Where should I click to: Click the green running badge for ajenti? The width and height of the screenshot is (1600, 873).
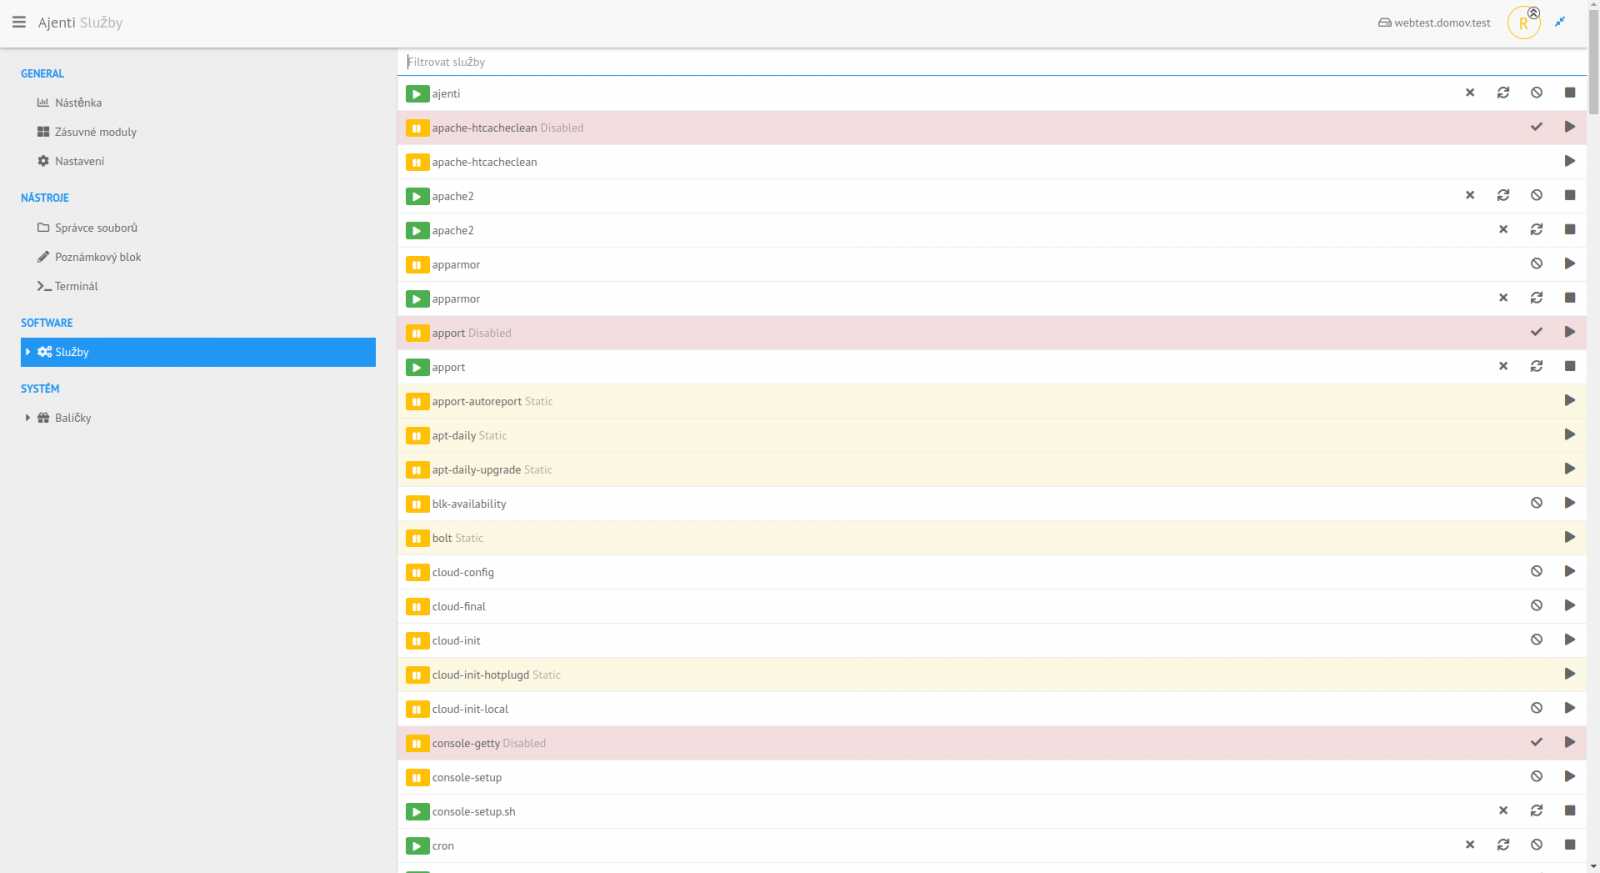click(x=417, y=94)
